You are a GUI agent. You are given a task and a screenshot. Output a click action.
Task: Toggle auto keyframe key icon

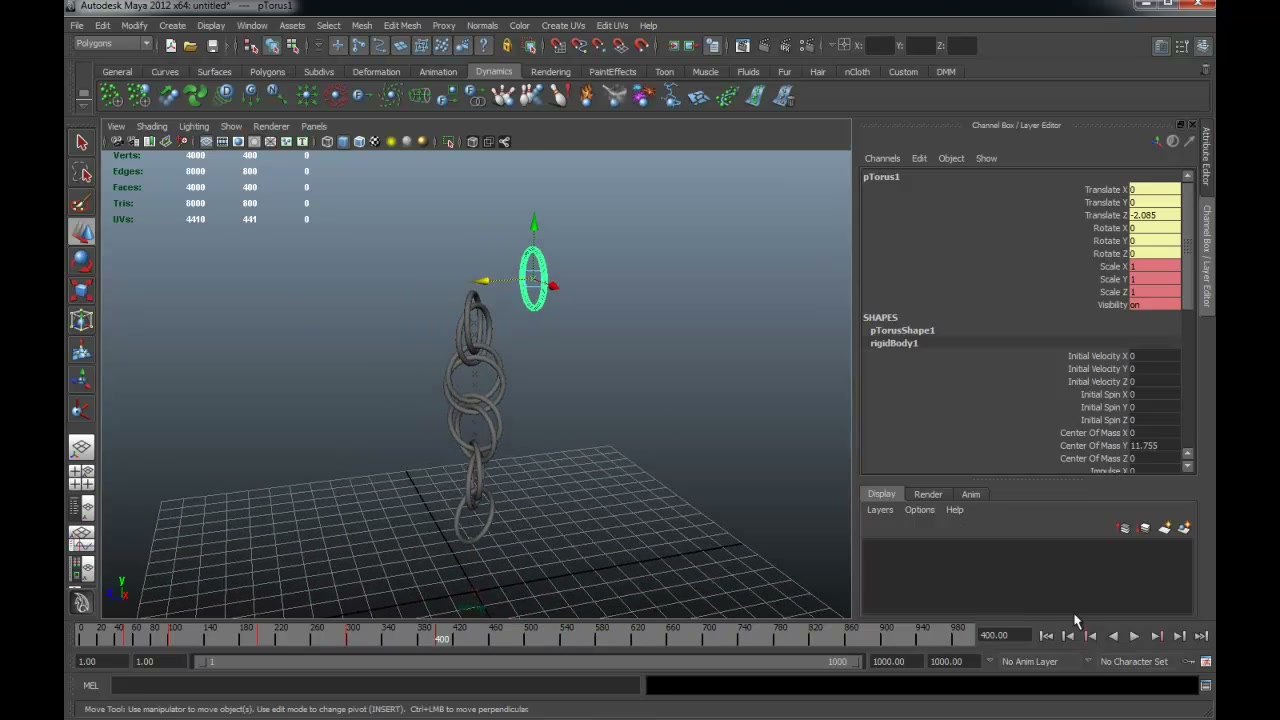[x=1189, y=661]
